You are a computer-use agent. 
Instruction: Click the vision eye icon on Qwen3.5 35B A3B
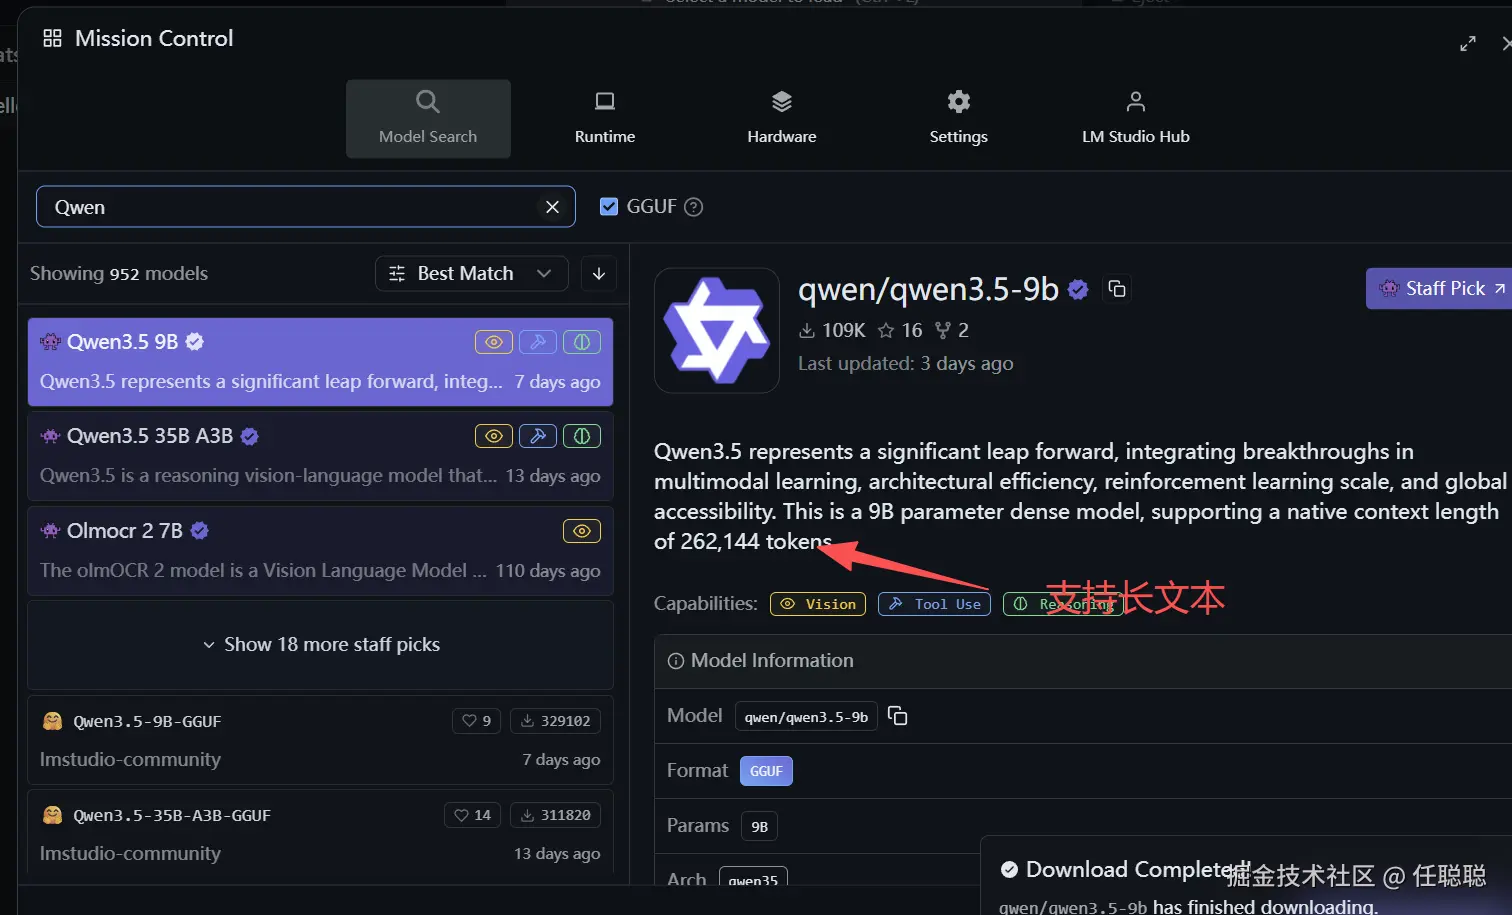pyautogui.click(x=494, y=436)
